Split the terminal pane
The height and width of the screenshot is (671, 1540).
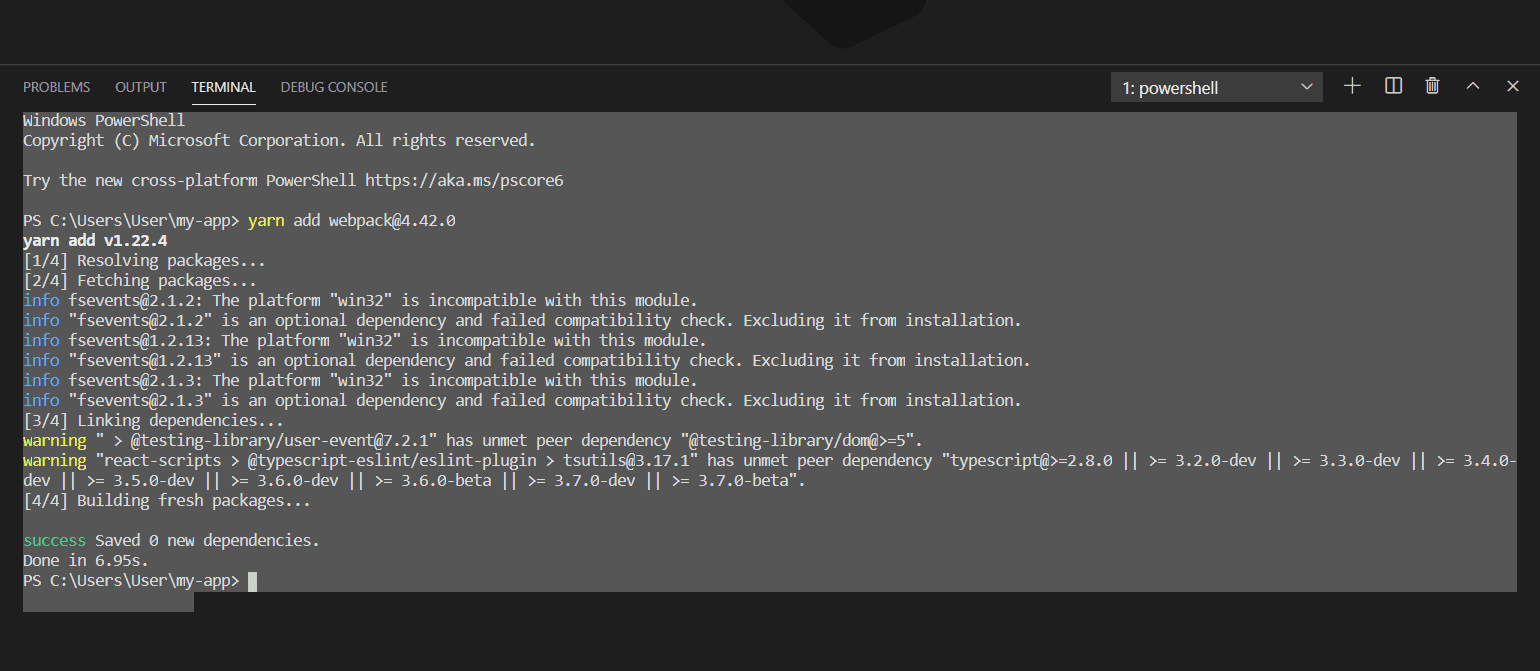(1393, 86)
